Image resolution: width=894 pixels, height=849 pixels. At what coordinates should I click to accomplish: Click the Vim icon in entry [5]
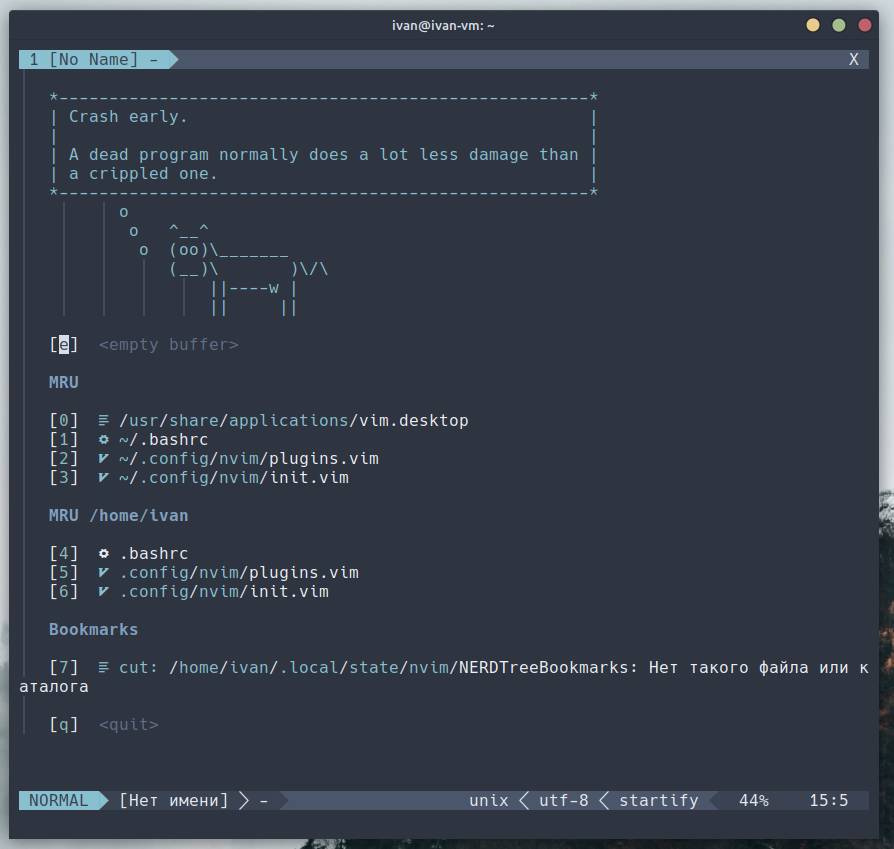104,573
